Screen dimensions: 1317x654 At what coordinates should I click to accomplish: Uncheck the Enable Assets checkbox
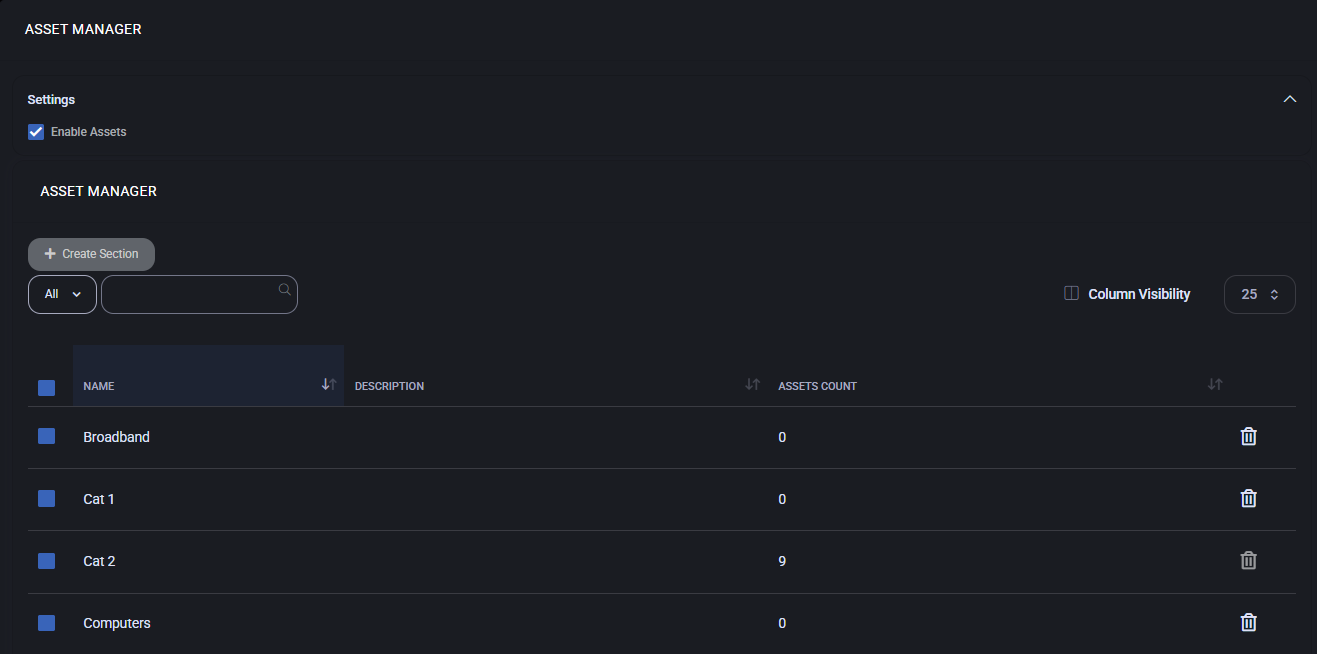tap(36, 132)
